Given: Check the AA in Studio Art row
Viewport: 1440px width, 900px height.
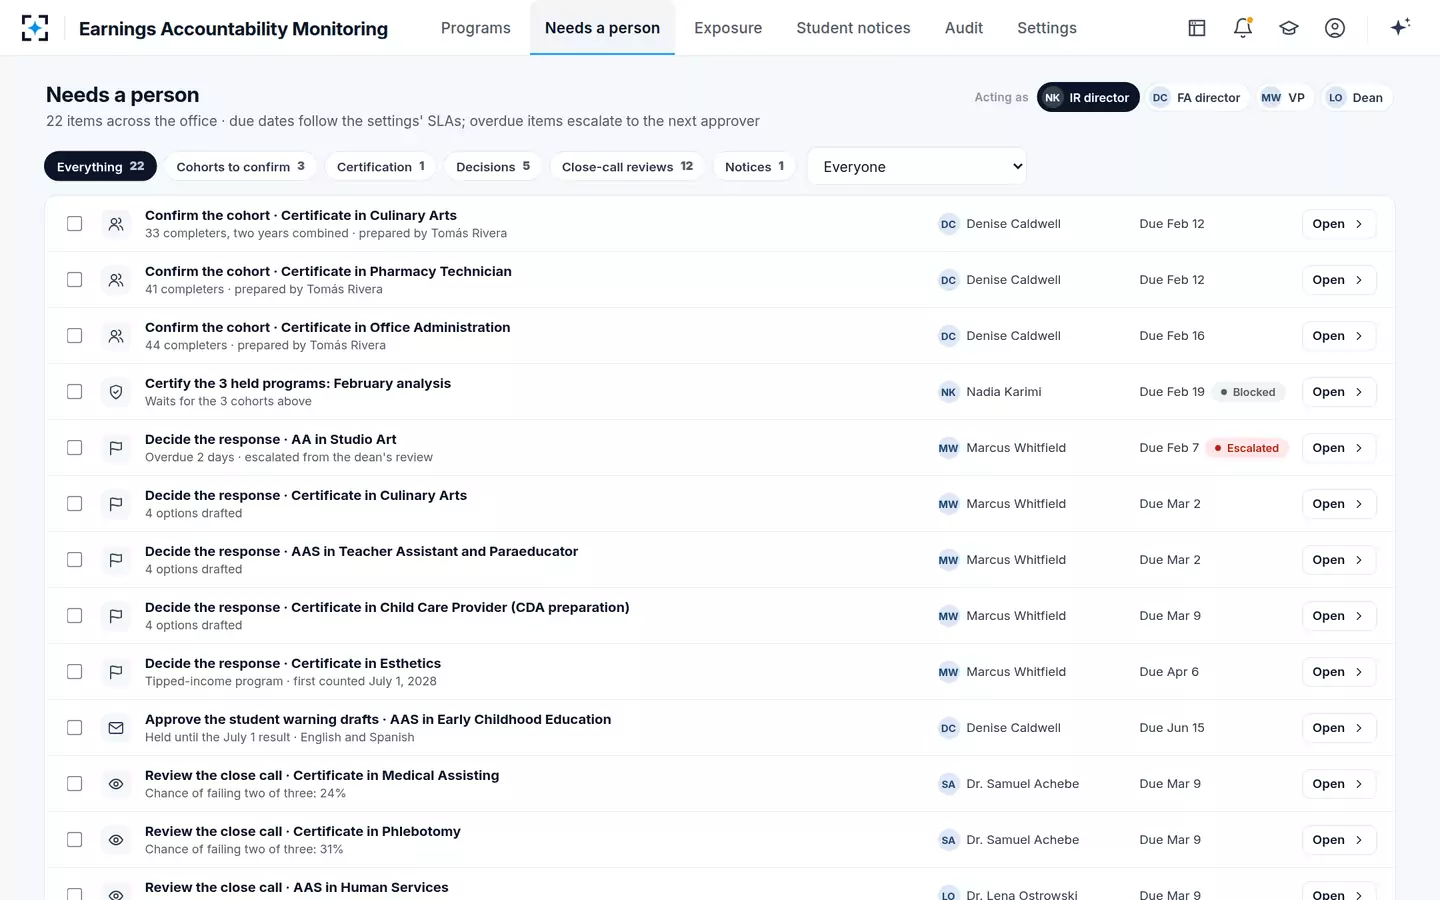Looking at the screenshot, I should [74, 448].
